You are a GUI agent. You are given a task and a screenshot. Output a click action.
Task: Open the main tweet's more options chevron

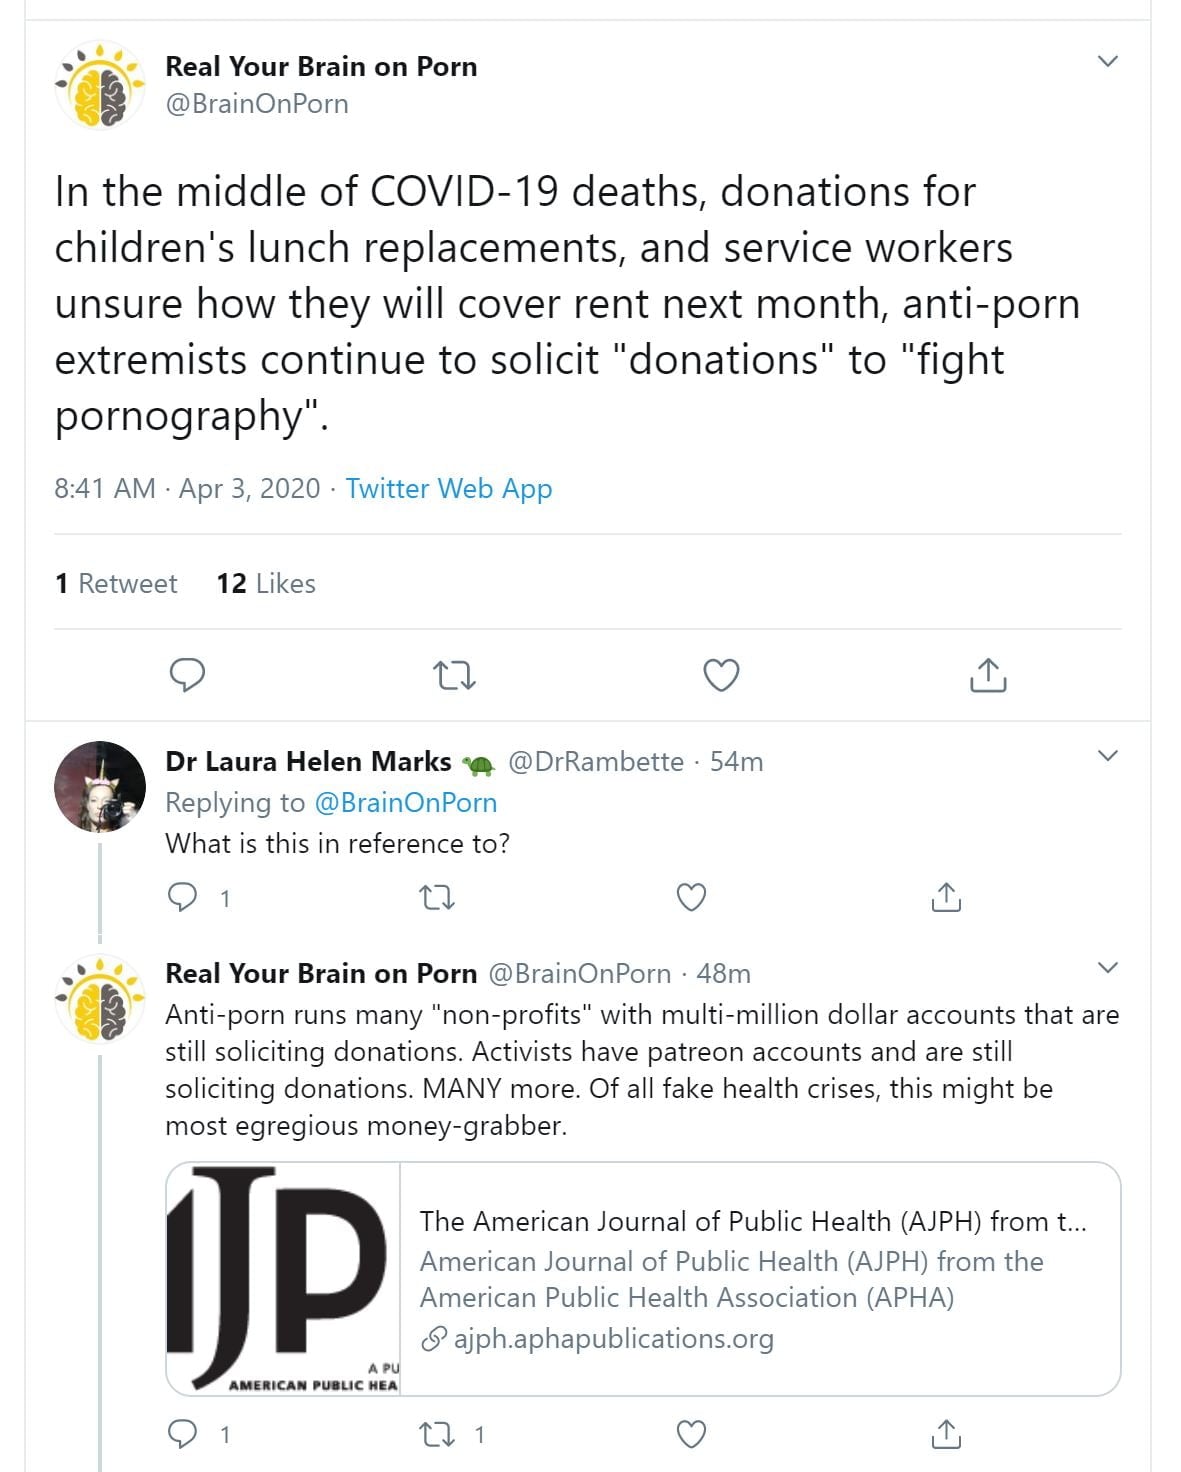click(x=1107, y=61)
